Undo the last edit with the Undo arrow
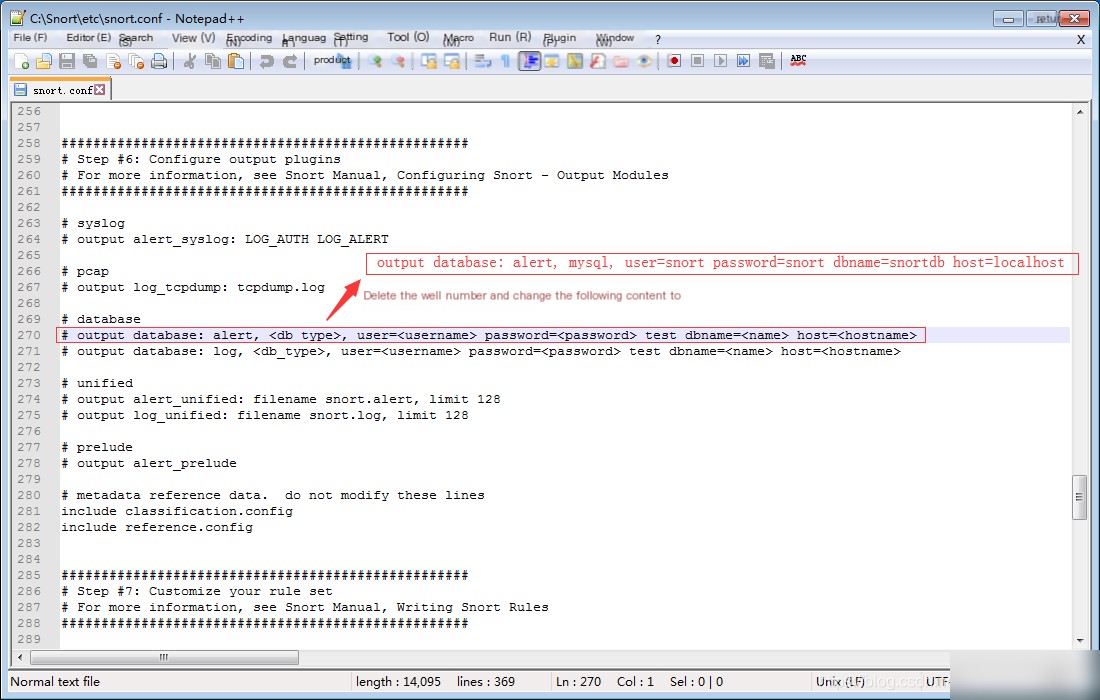Image resolution: width=1100 pixels, height=700 pixels. [267, 62]
